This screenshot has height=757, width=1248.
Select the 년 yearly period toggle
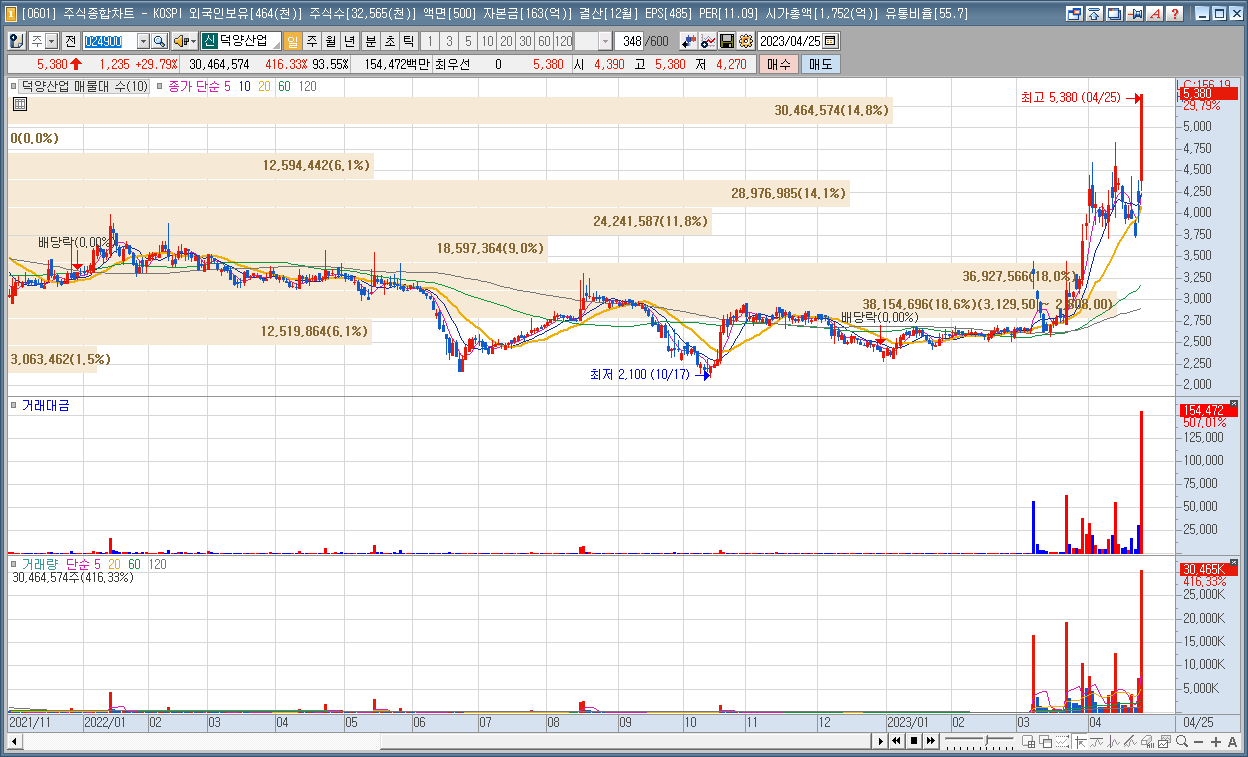pyautogui.click(x=350, y=41)
